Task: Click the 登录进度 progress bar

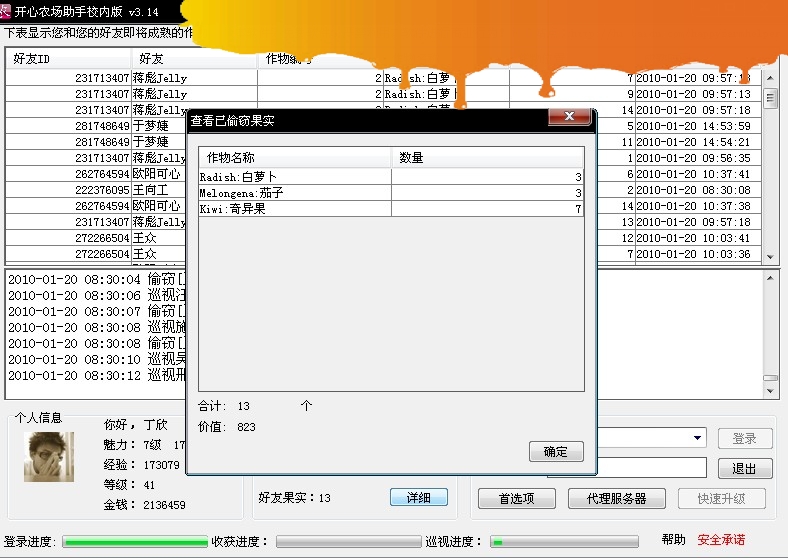Action: pyautogui.click(x=134, y=542)
